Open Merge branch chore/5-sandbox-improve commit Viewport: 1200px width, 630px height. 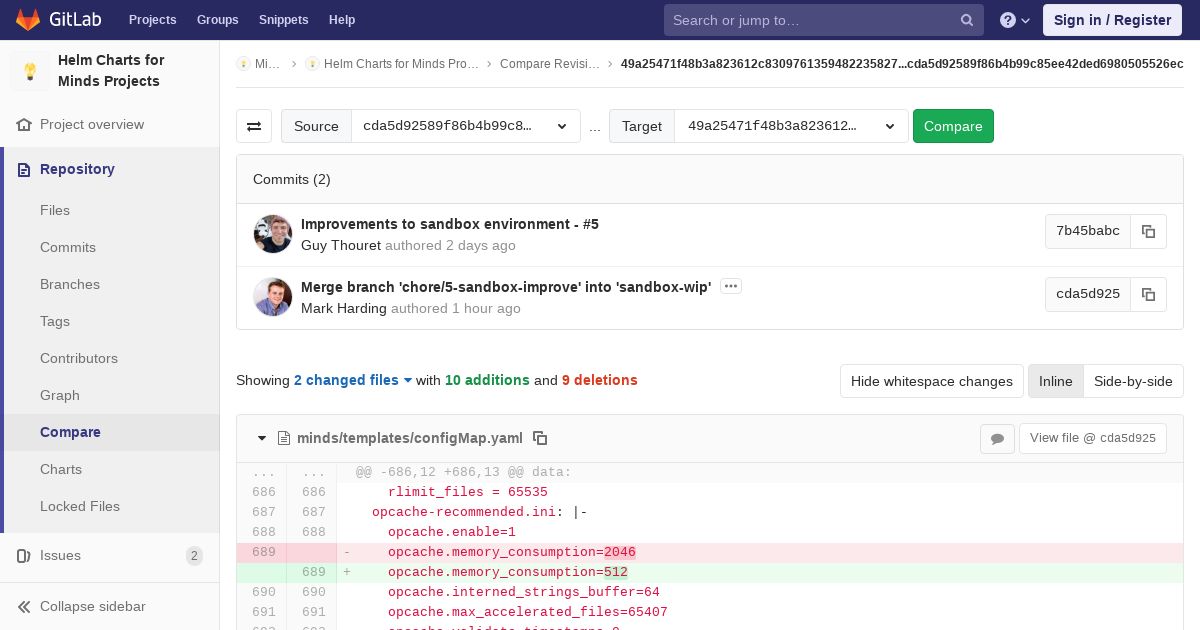pyautogui.click(x=506, y=287)
